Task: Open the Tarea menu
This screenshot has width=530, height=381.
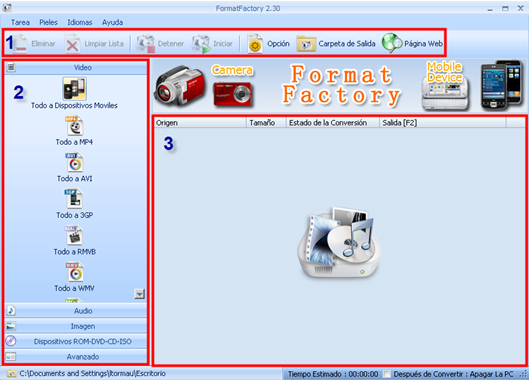Action: pyautogui.click(x=20, y=22)
